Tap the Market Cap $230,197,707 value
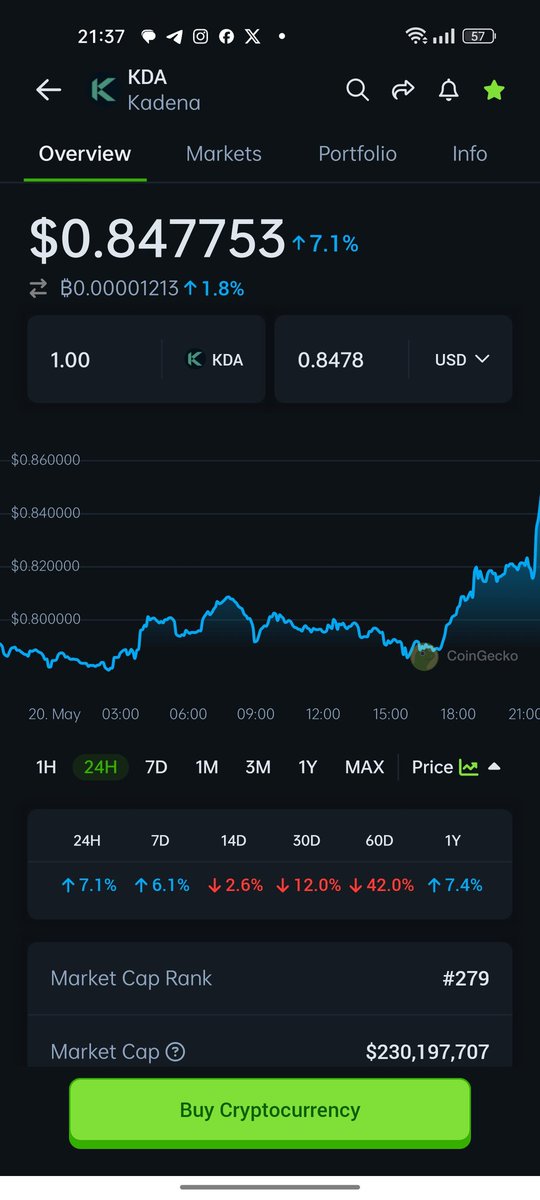540x1200 pixels. pos(427,1052)
